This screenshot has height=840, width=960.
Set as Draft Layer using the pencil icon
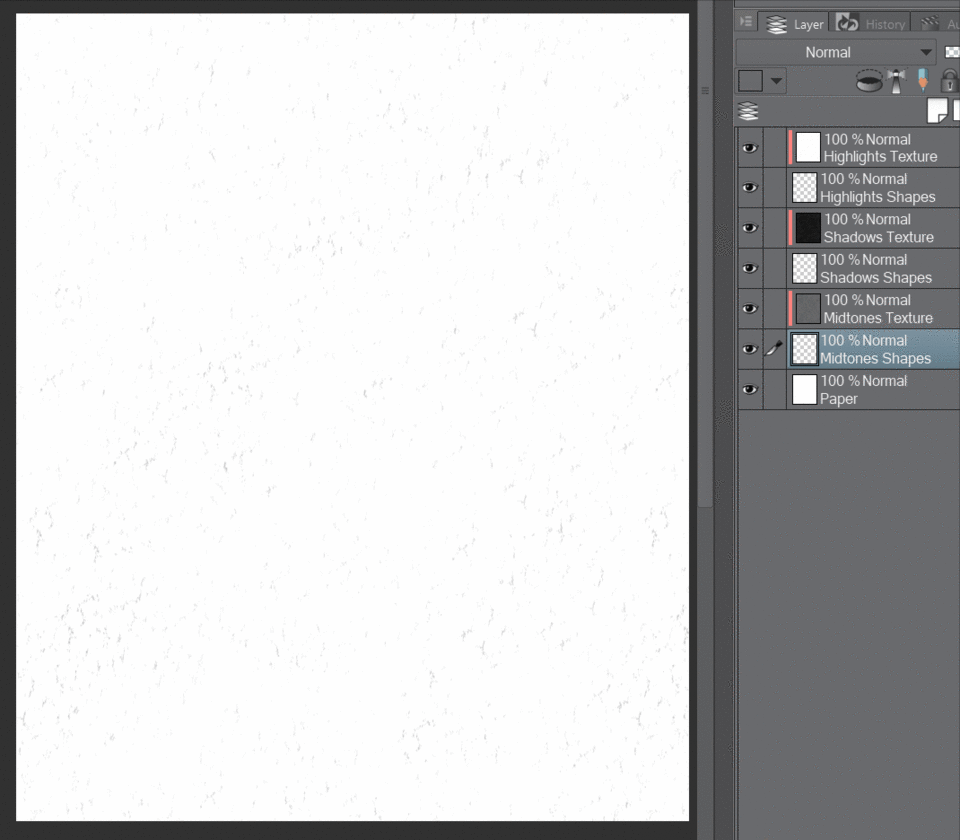click(920, 80)
